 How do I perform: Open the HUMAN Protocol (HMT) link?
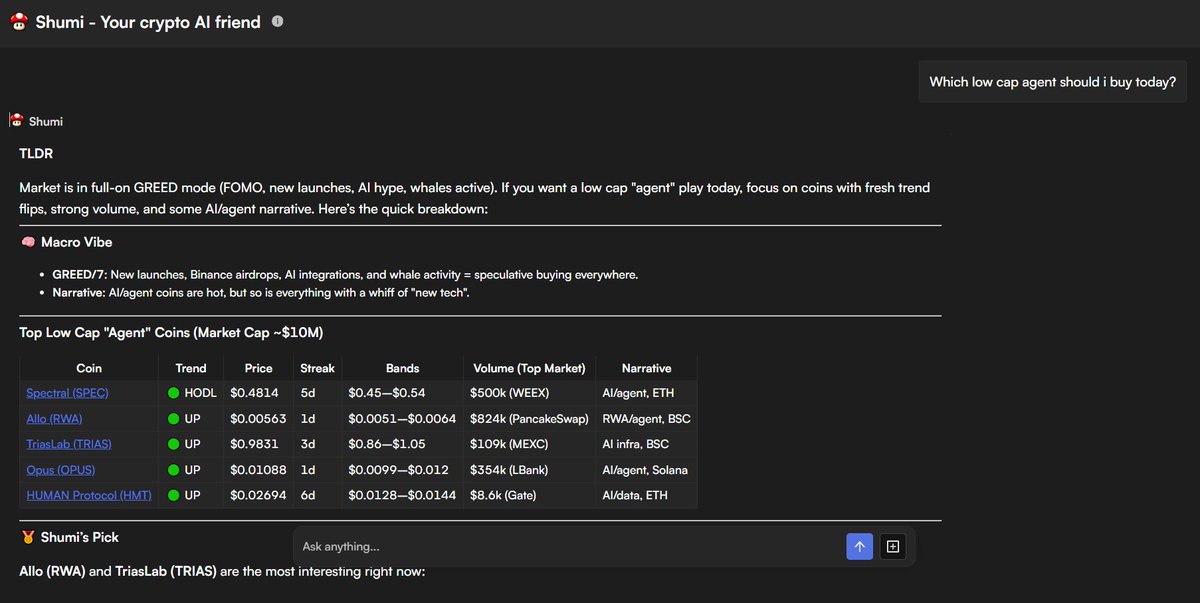point(88,495)
